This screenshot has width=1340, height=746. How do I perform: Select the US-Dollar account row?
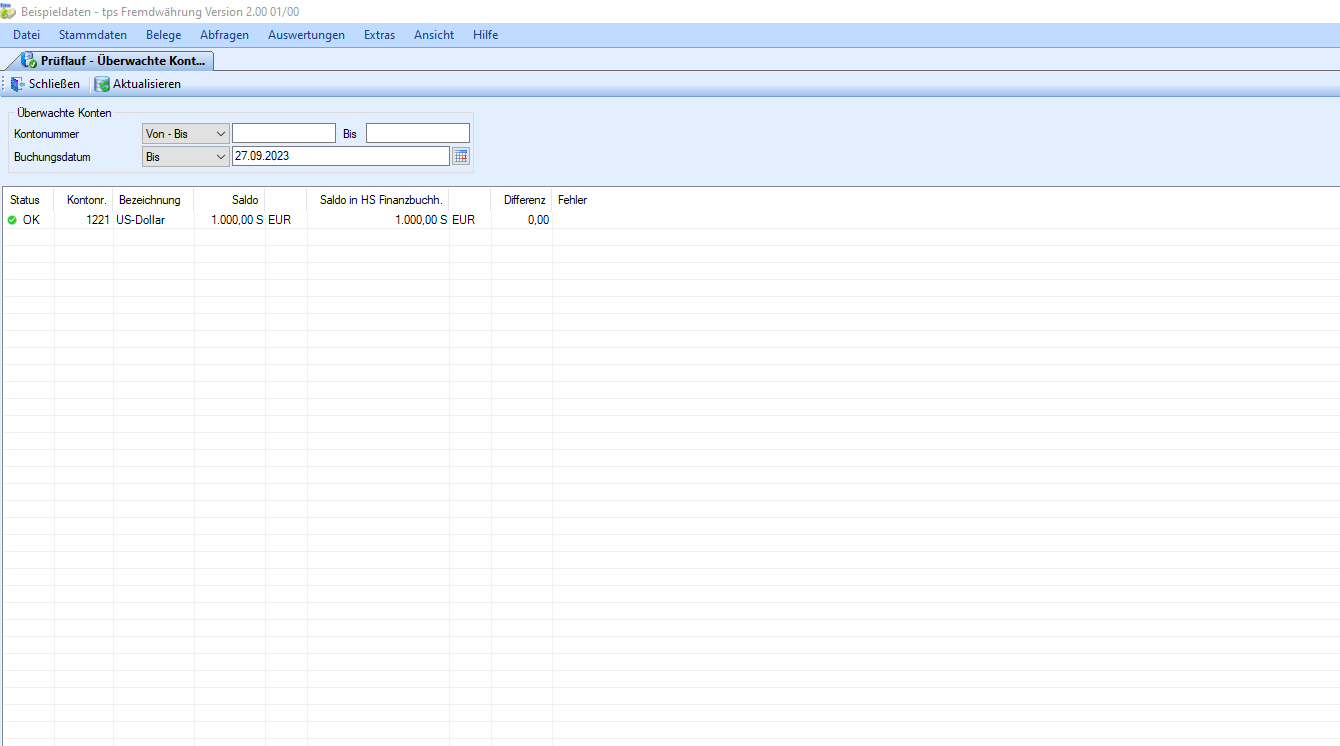tap(140, 220)
